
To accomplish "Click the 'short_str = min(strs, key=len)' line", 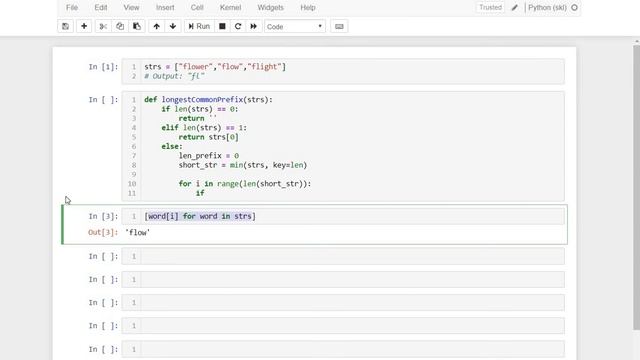I will click(242, 165).
